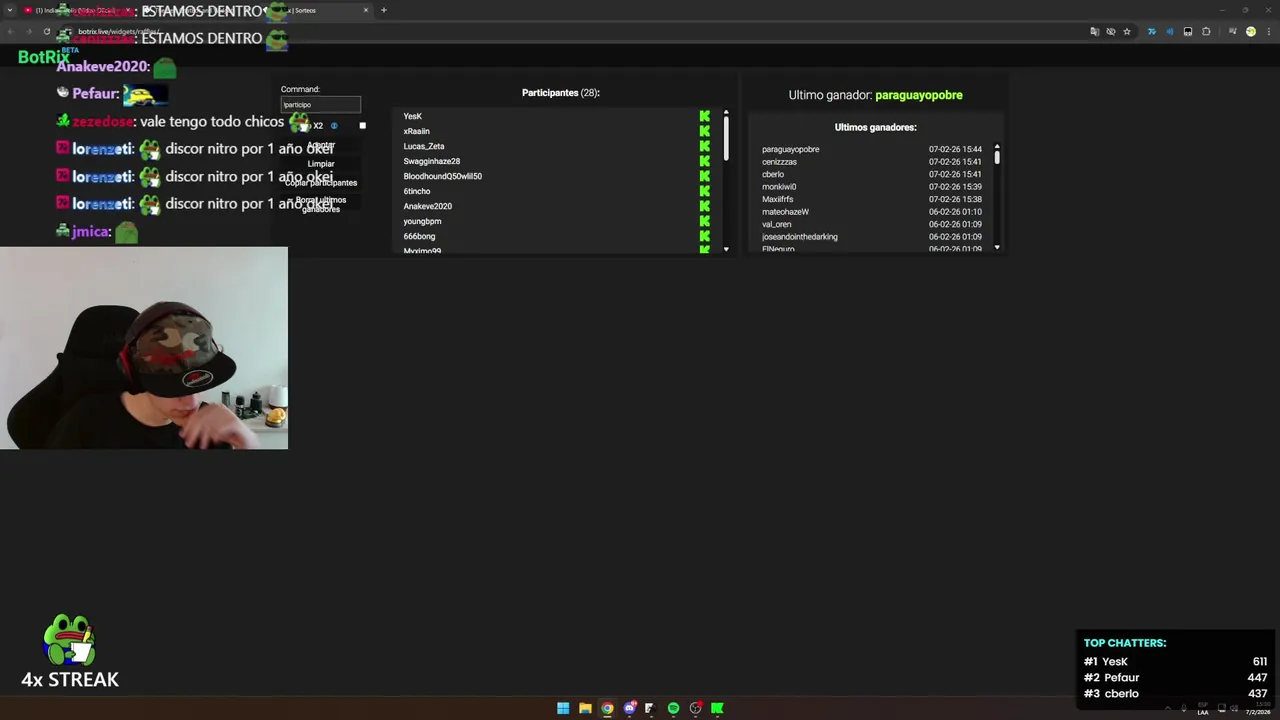
Task: Click winner monkiwi0 in the list
Action: (779, 187)
